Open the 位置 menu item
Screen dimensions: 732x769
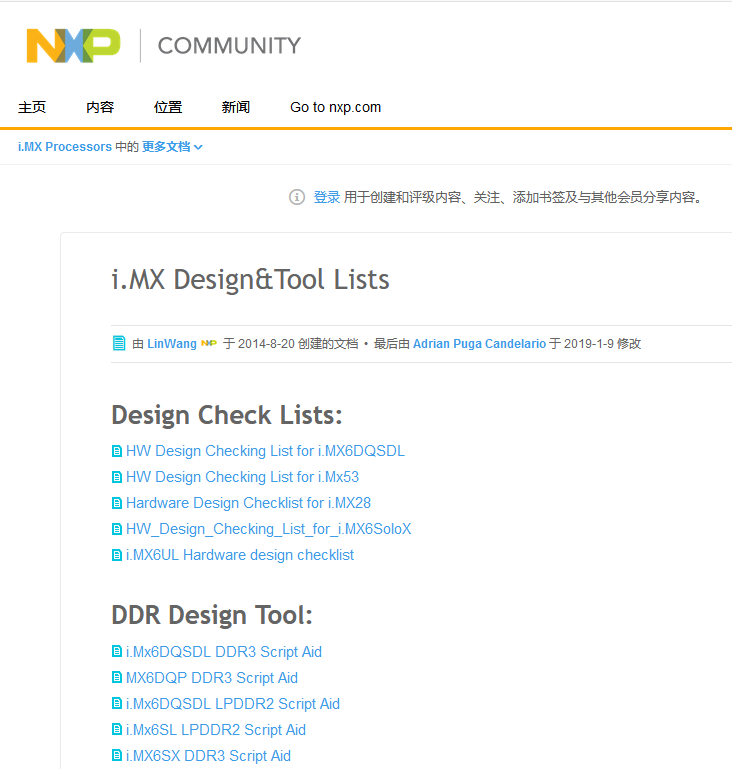(168, 107)
